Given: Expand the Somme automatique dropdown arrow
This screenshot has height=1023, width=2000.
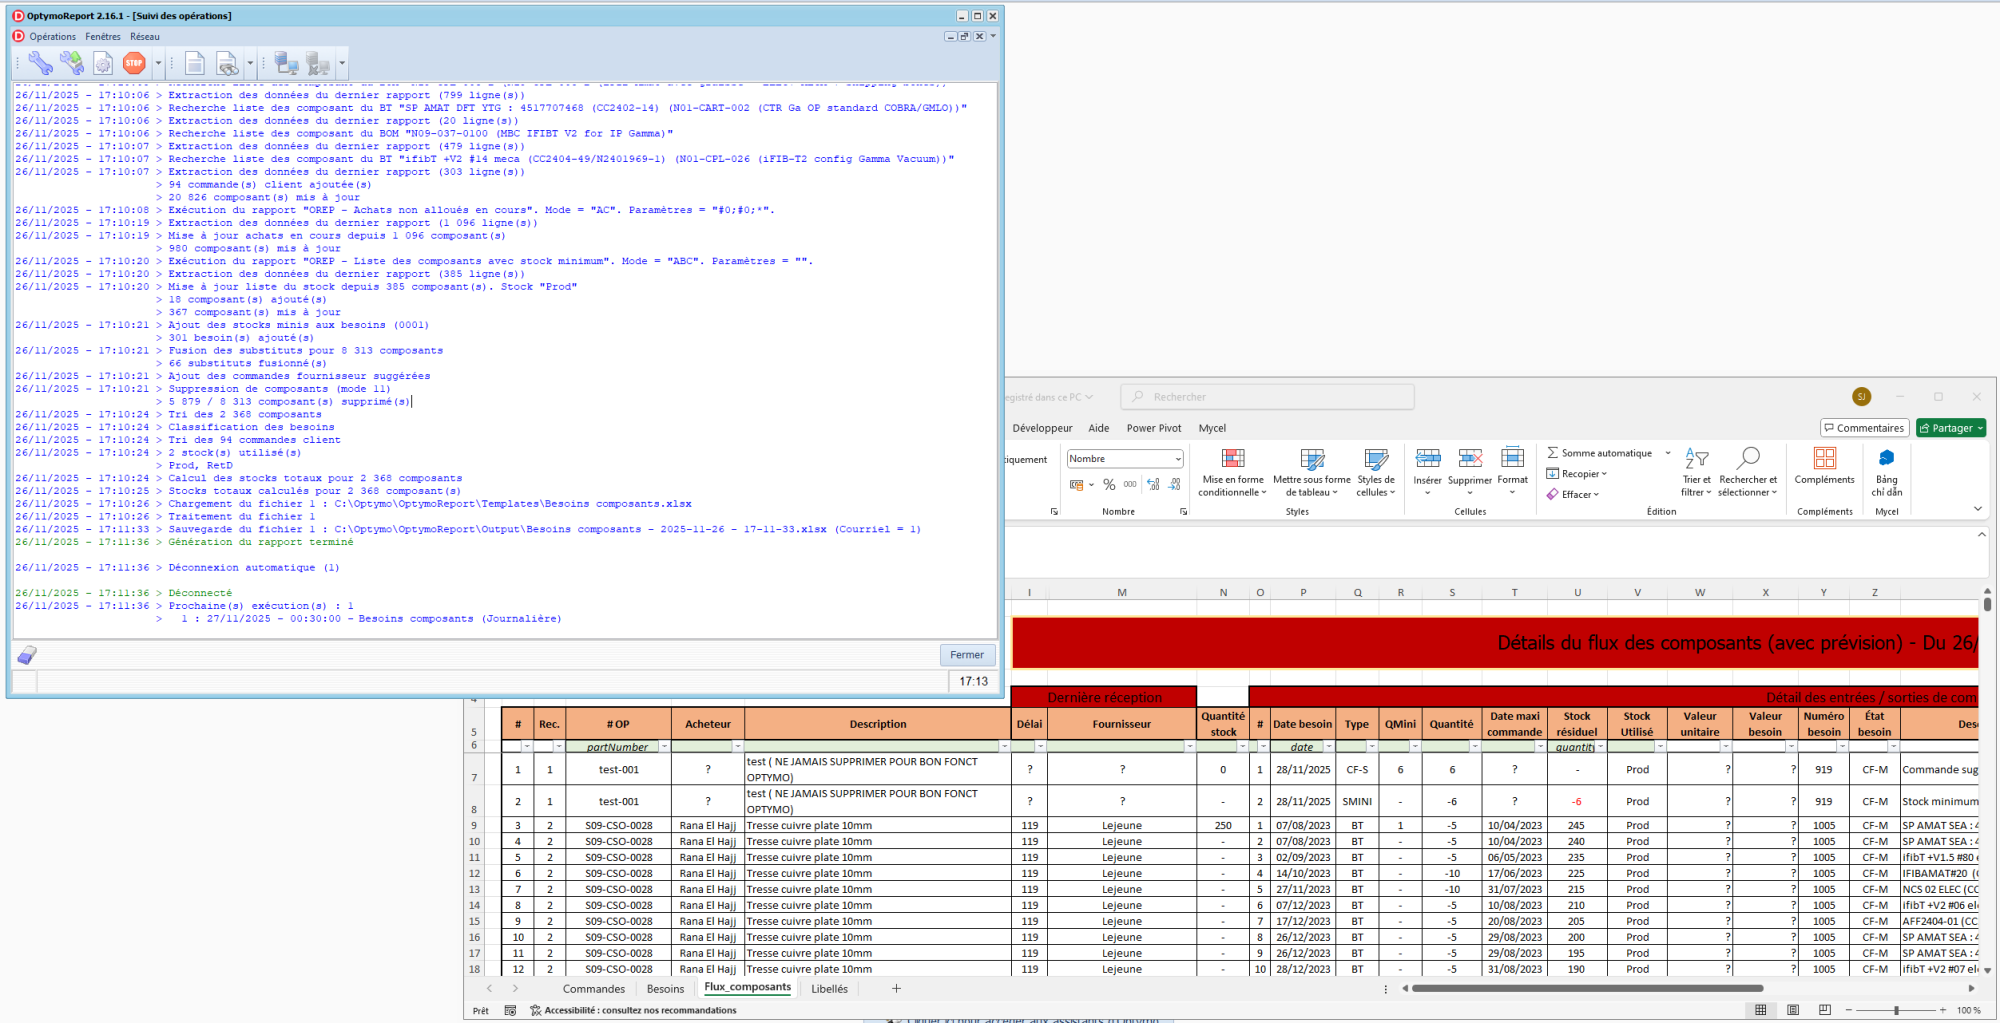Looking at the screenshot, I should pos(1668,453).
